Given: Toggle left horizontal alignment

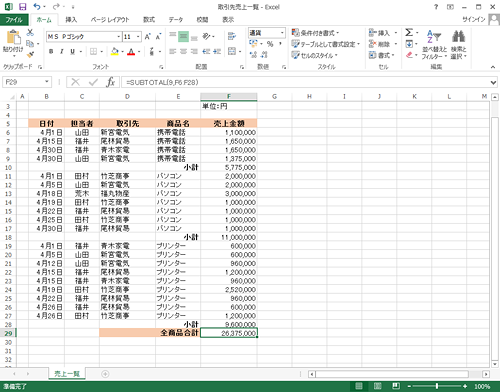Looking at the screenshot, I should point(172,51).
